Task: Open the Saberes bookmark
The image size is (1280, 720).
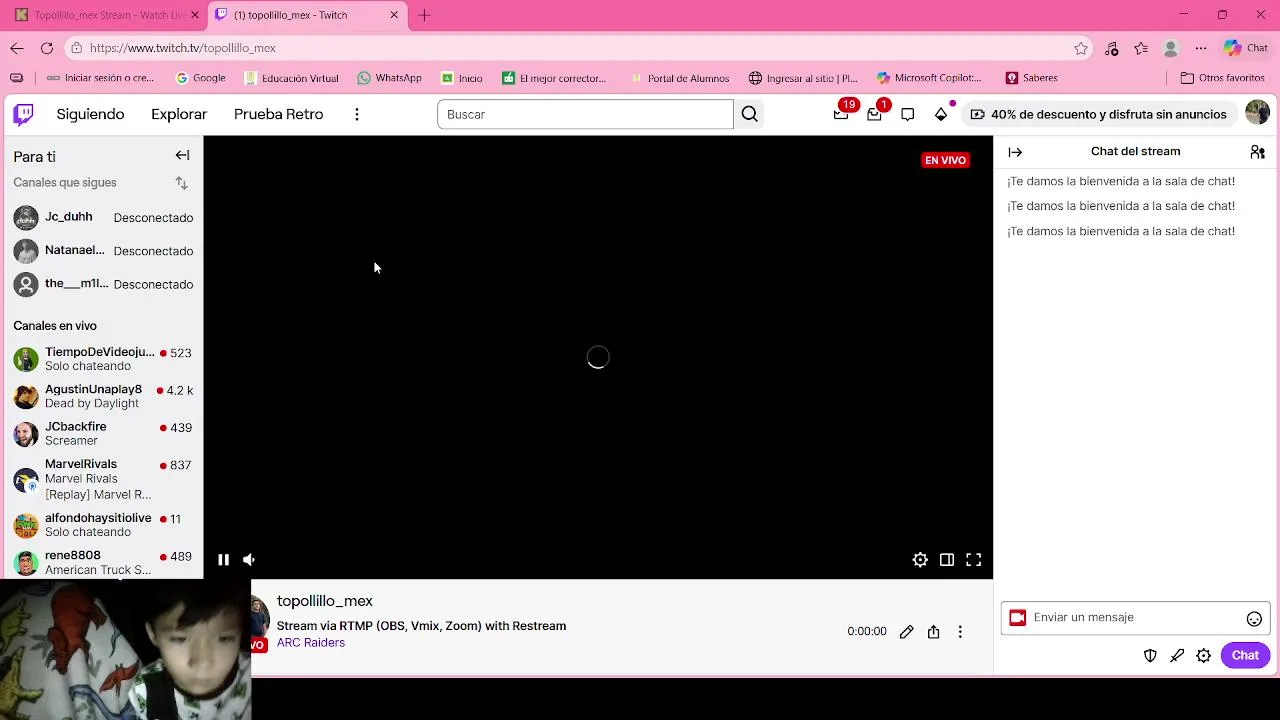Action: [x=1031, y=78]
